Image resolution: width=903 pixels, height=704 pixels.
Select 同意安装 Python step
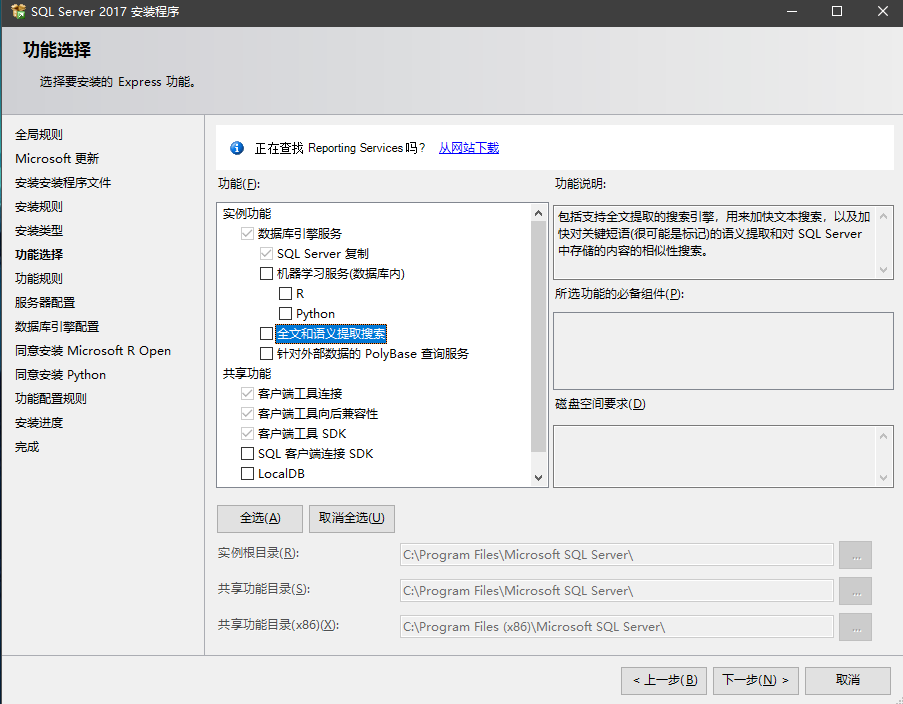(60, 375)
